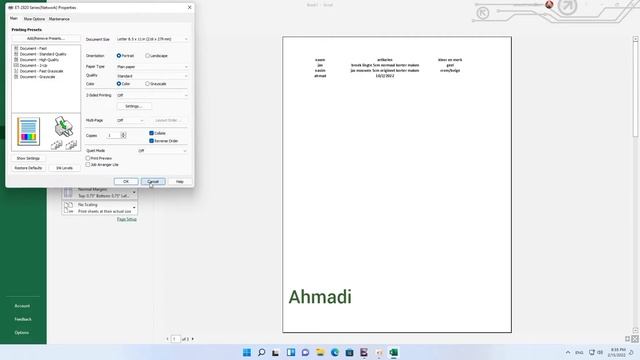Switch to the More Options tab
Viewport: 640px width, 360px height.
[x=34, y=19]
